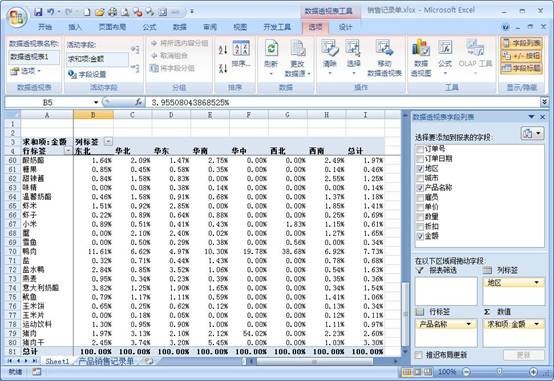The width and height of the screenshot is (554, 381).
Task: Open the Formulas (公式) tools button
Action: click(x=445, y=58)
